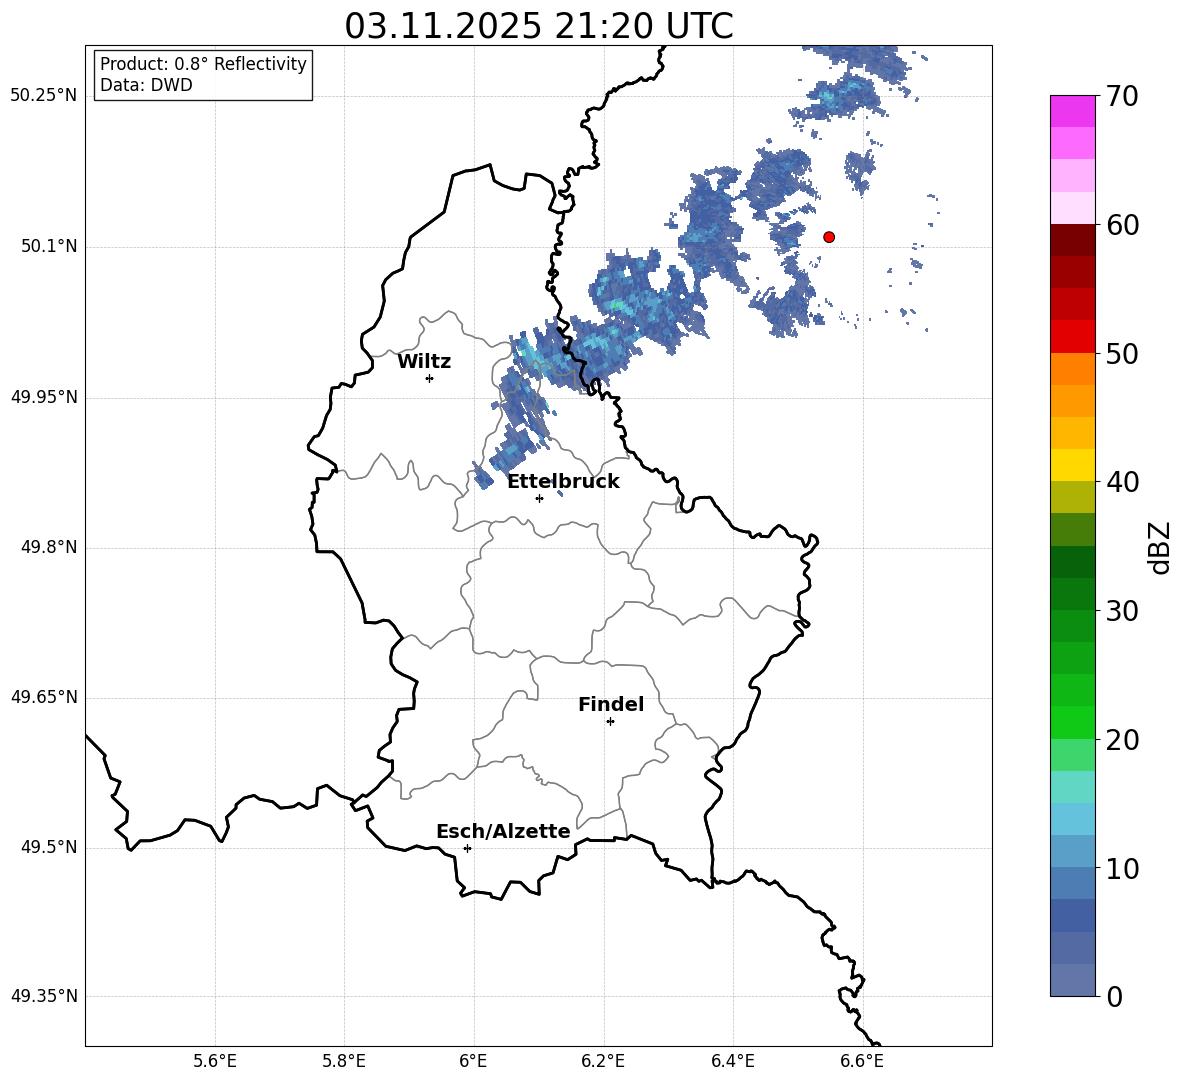1184x1081 pixels.
Task: Click the dark maroon colorbar segment below 60
Action: pyautogui.click(x=1073, y=241)
